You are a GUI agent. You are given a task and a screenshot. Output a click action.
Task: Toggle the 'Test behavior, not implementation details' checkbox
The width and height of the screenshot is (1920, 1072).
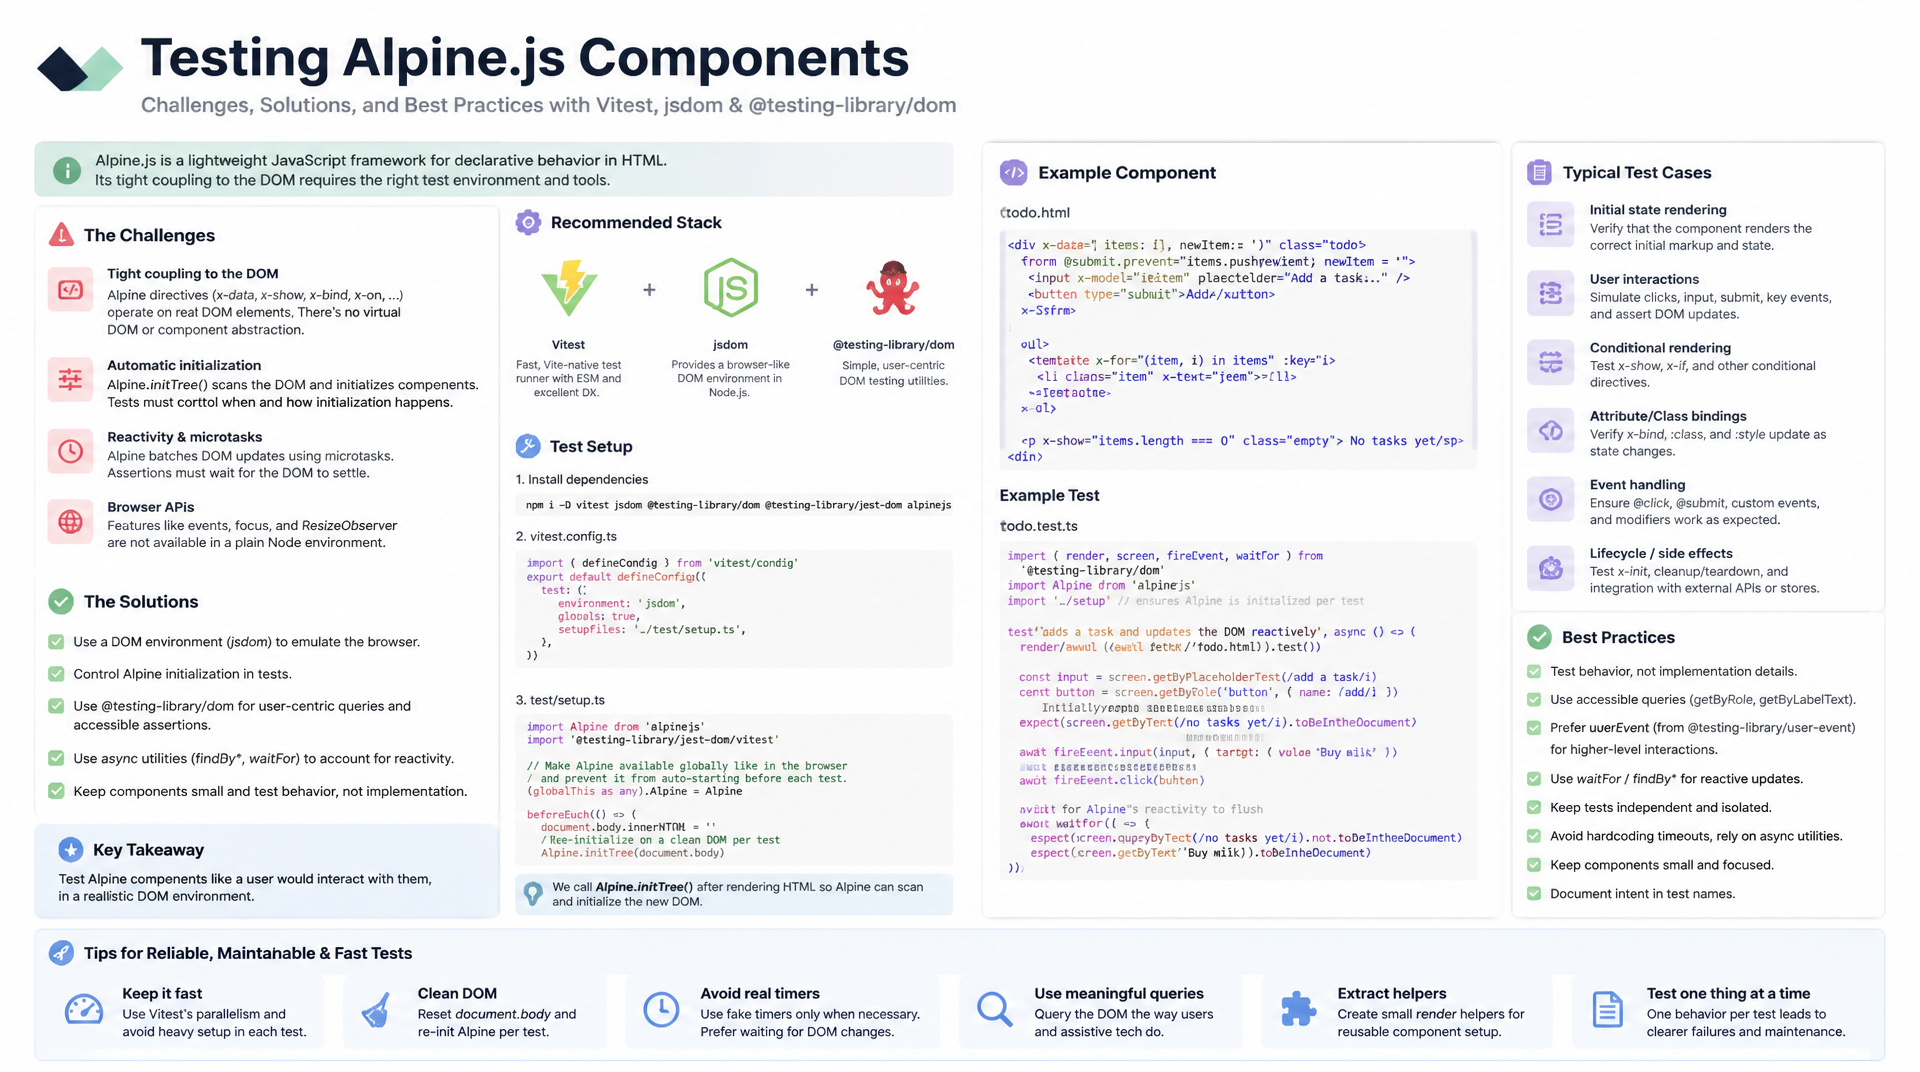[1534, 671]
